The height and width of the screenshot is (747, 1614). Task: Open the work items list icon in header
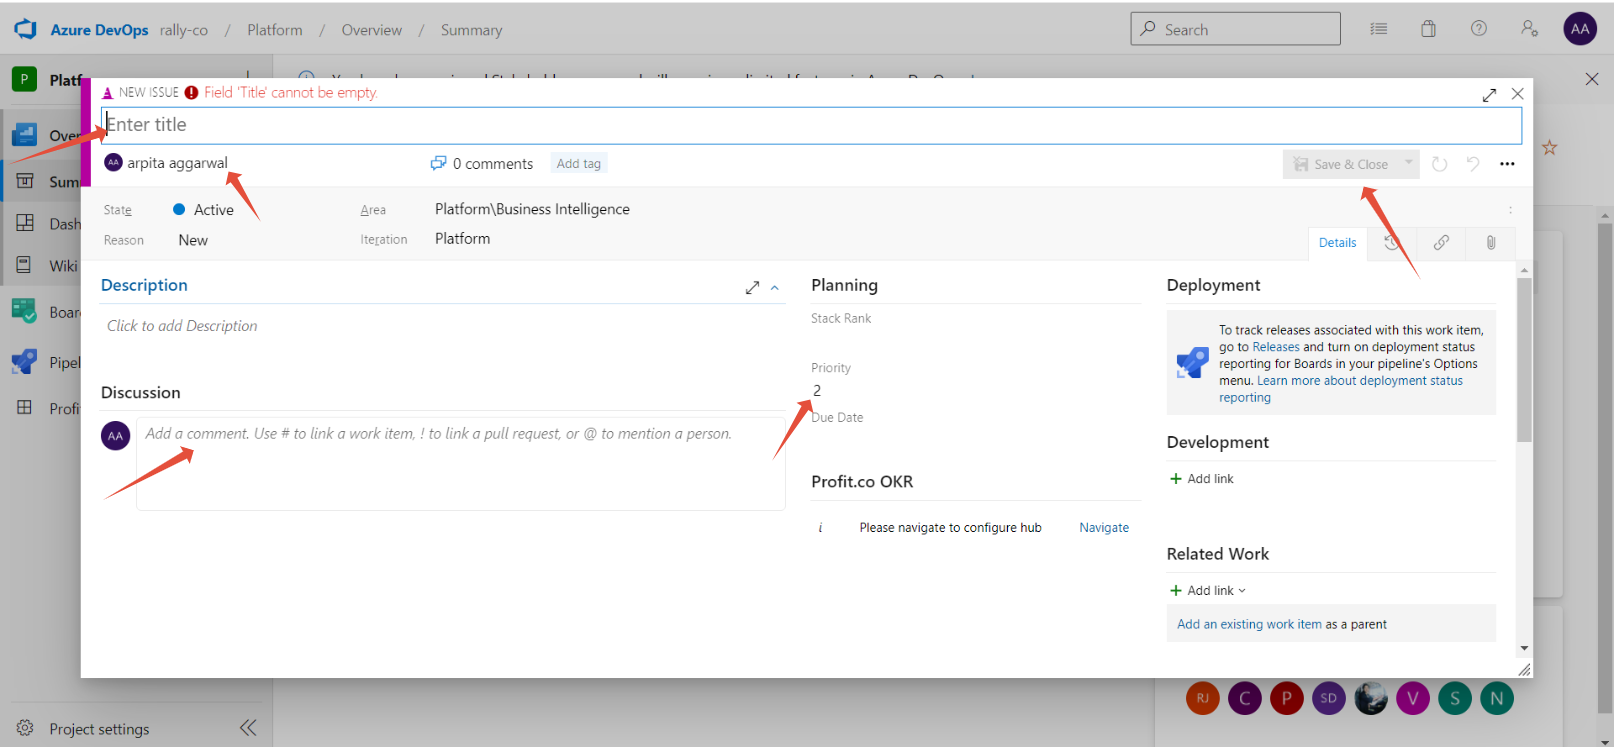[1379, 29]
